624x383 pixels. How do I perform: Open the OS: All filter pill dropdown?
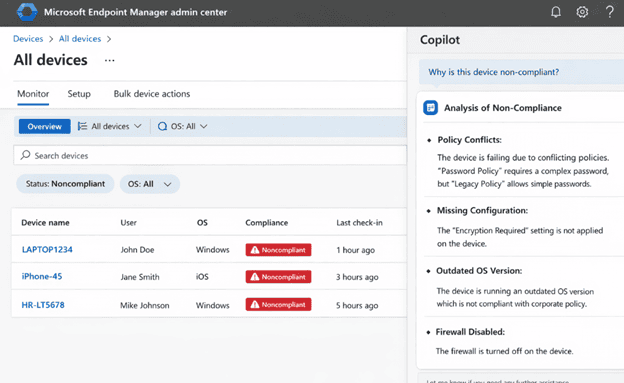(150, 184)
